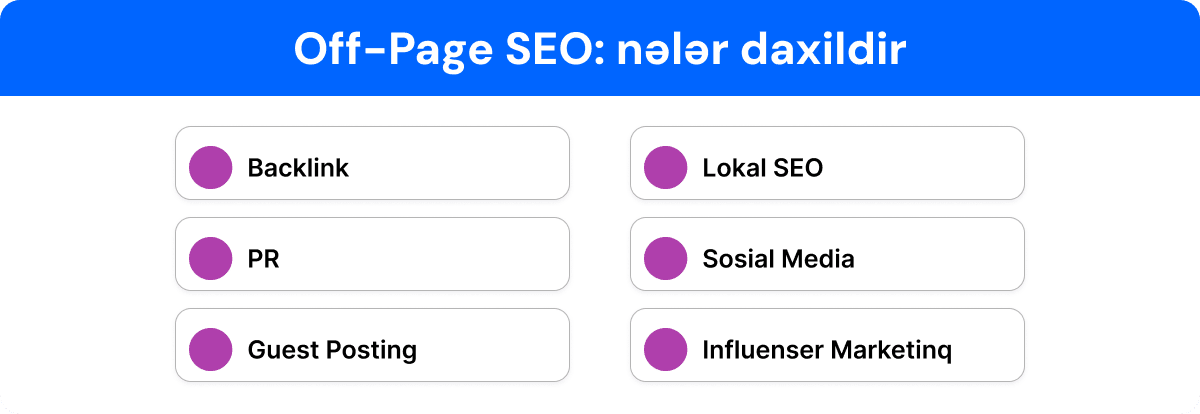Click empty right side of Lokal SEO card
Screen dimensions: 1200x414
pos(930,163)
